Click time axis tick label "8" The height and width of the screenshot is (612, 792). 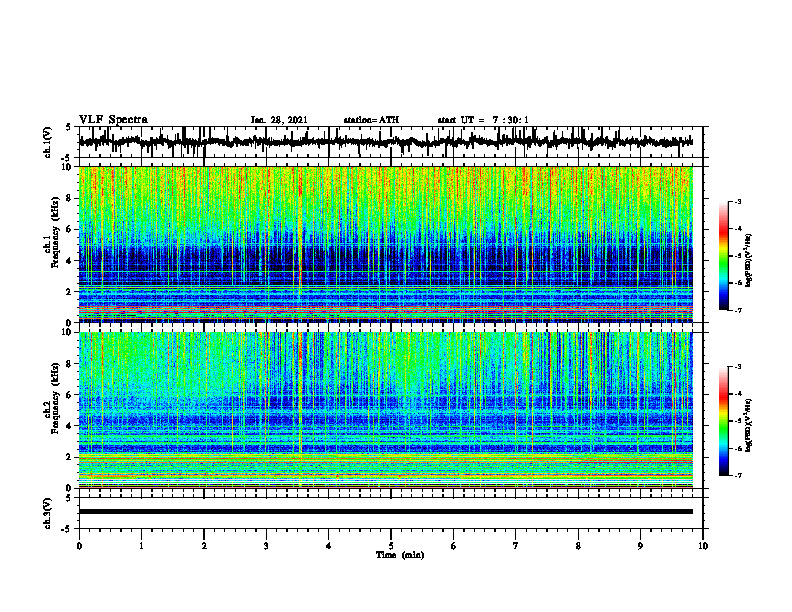pos(578,546)
